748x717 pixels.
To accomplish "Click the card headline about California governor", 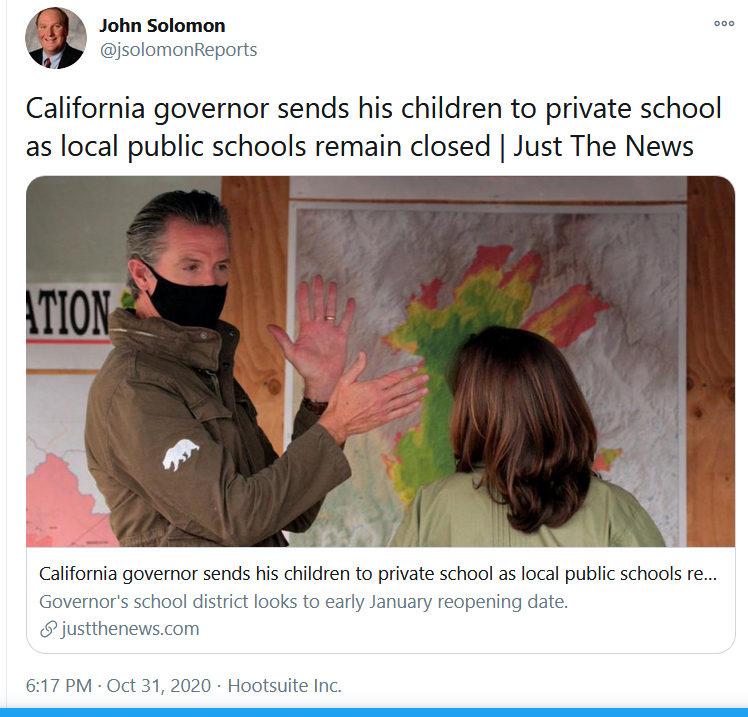I will pos(378,574).
